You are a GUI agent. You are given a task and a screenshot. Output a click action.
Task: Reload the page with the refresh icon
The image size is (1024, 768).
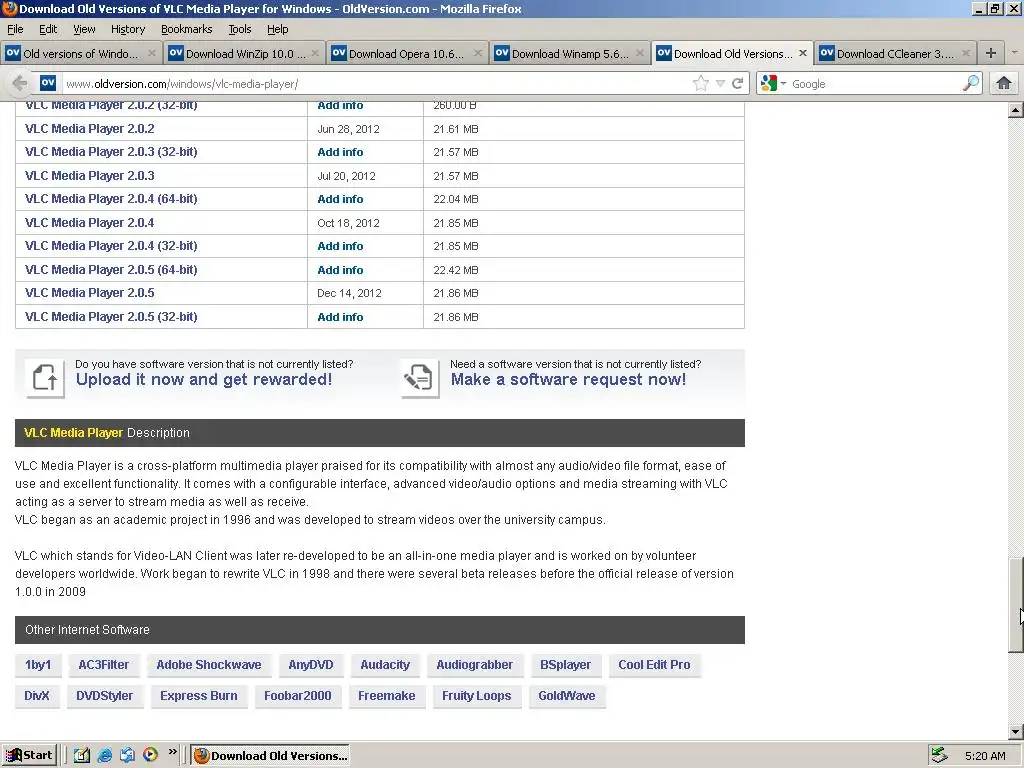pyautogui.click(x=737, y=84)
